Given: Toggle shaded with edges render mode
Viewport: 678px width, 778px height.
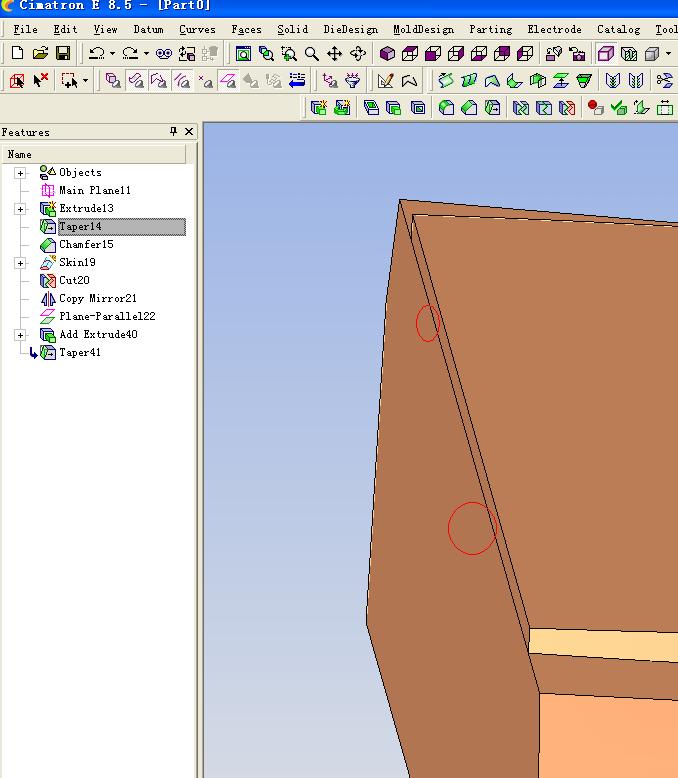Looking at the screenshot, I should pyautogui.click(x=606, y=53).
